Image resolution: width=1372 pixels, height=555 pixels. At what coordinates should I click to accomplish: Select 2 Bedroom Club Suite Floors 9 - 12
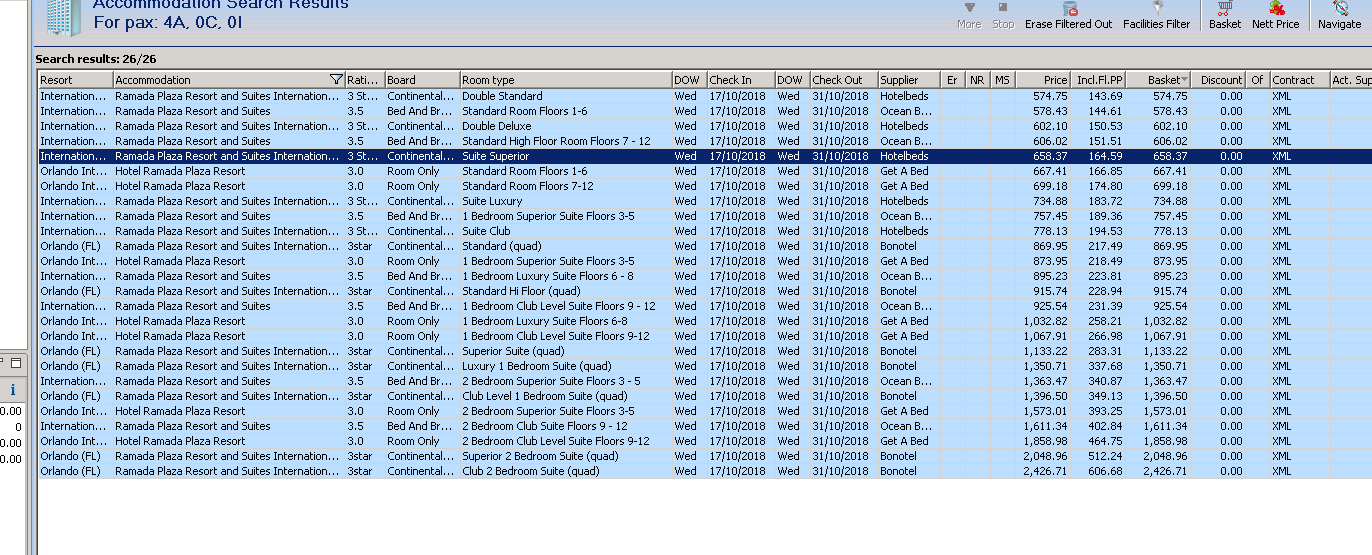click(705, 426)
